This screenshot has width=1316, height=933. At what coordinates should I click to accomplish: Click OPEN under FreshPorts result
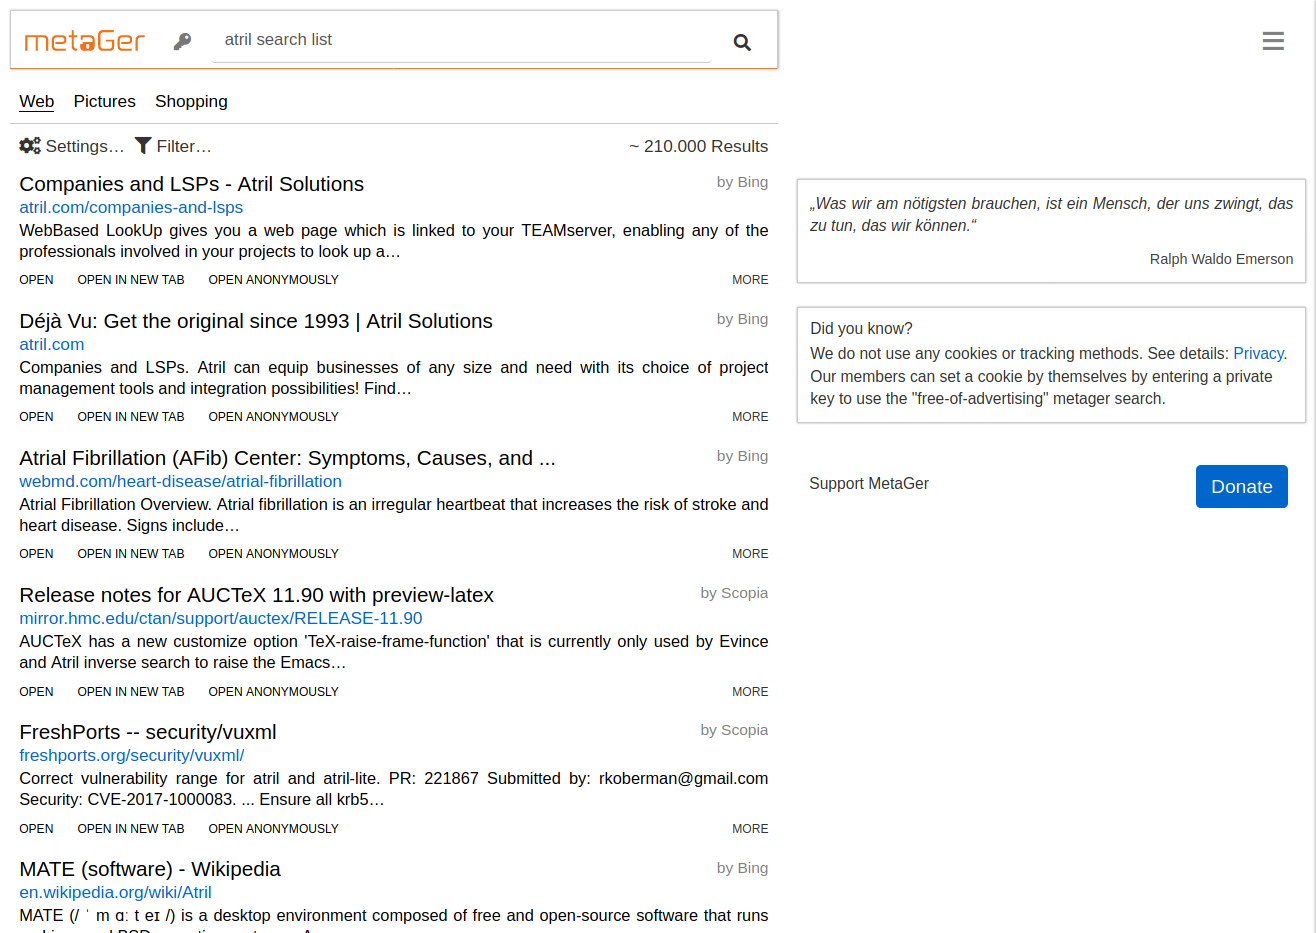pyautogui.click(x=36, y=829)
